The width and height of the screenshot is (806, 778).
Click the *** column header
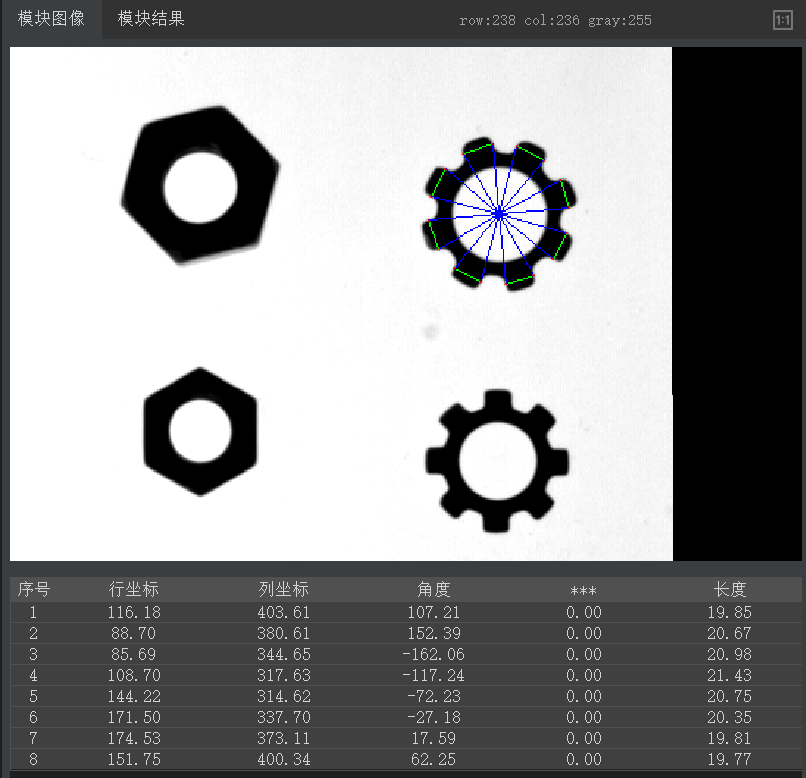[583, 590]
